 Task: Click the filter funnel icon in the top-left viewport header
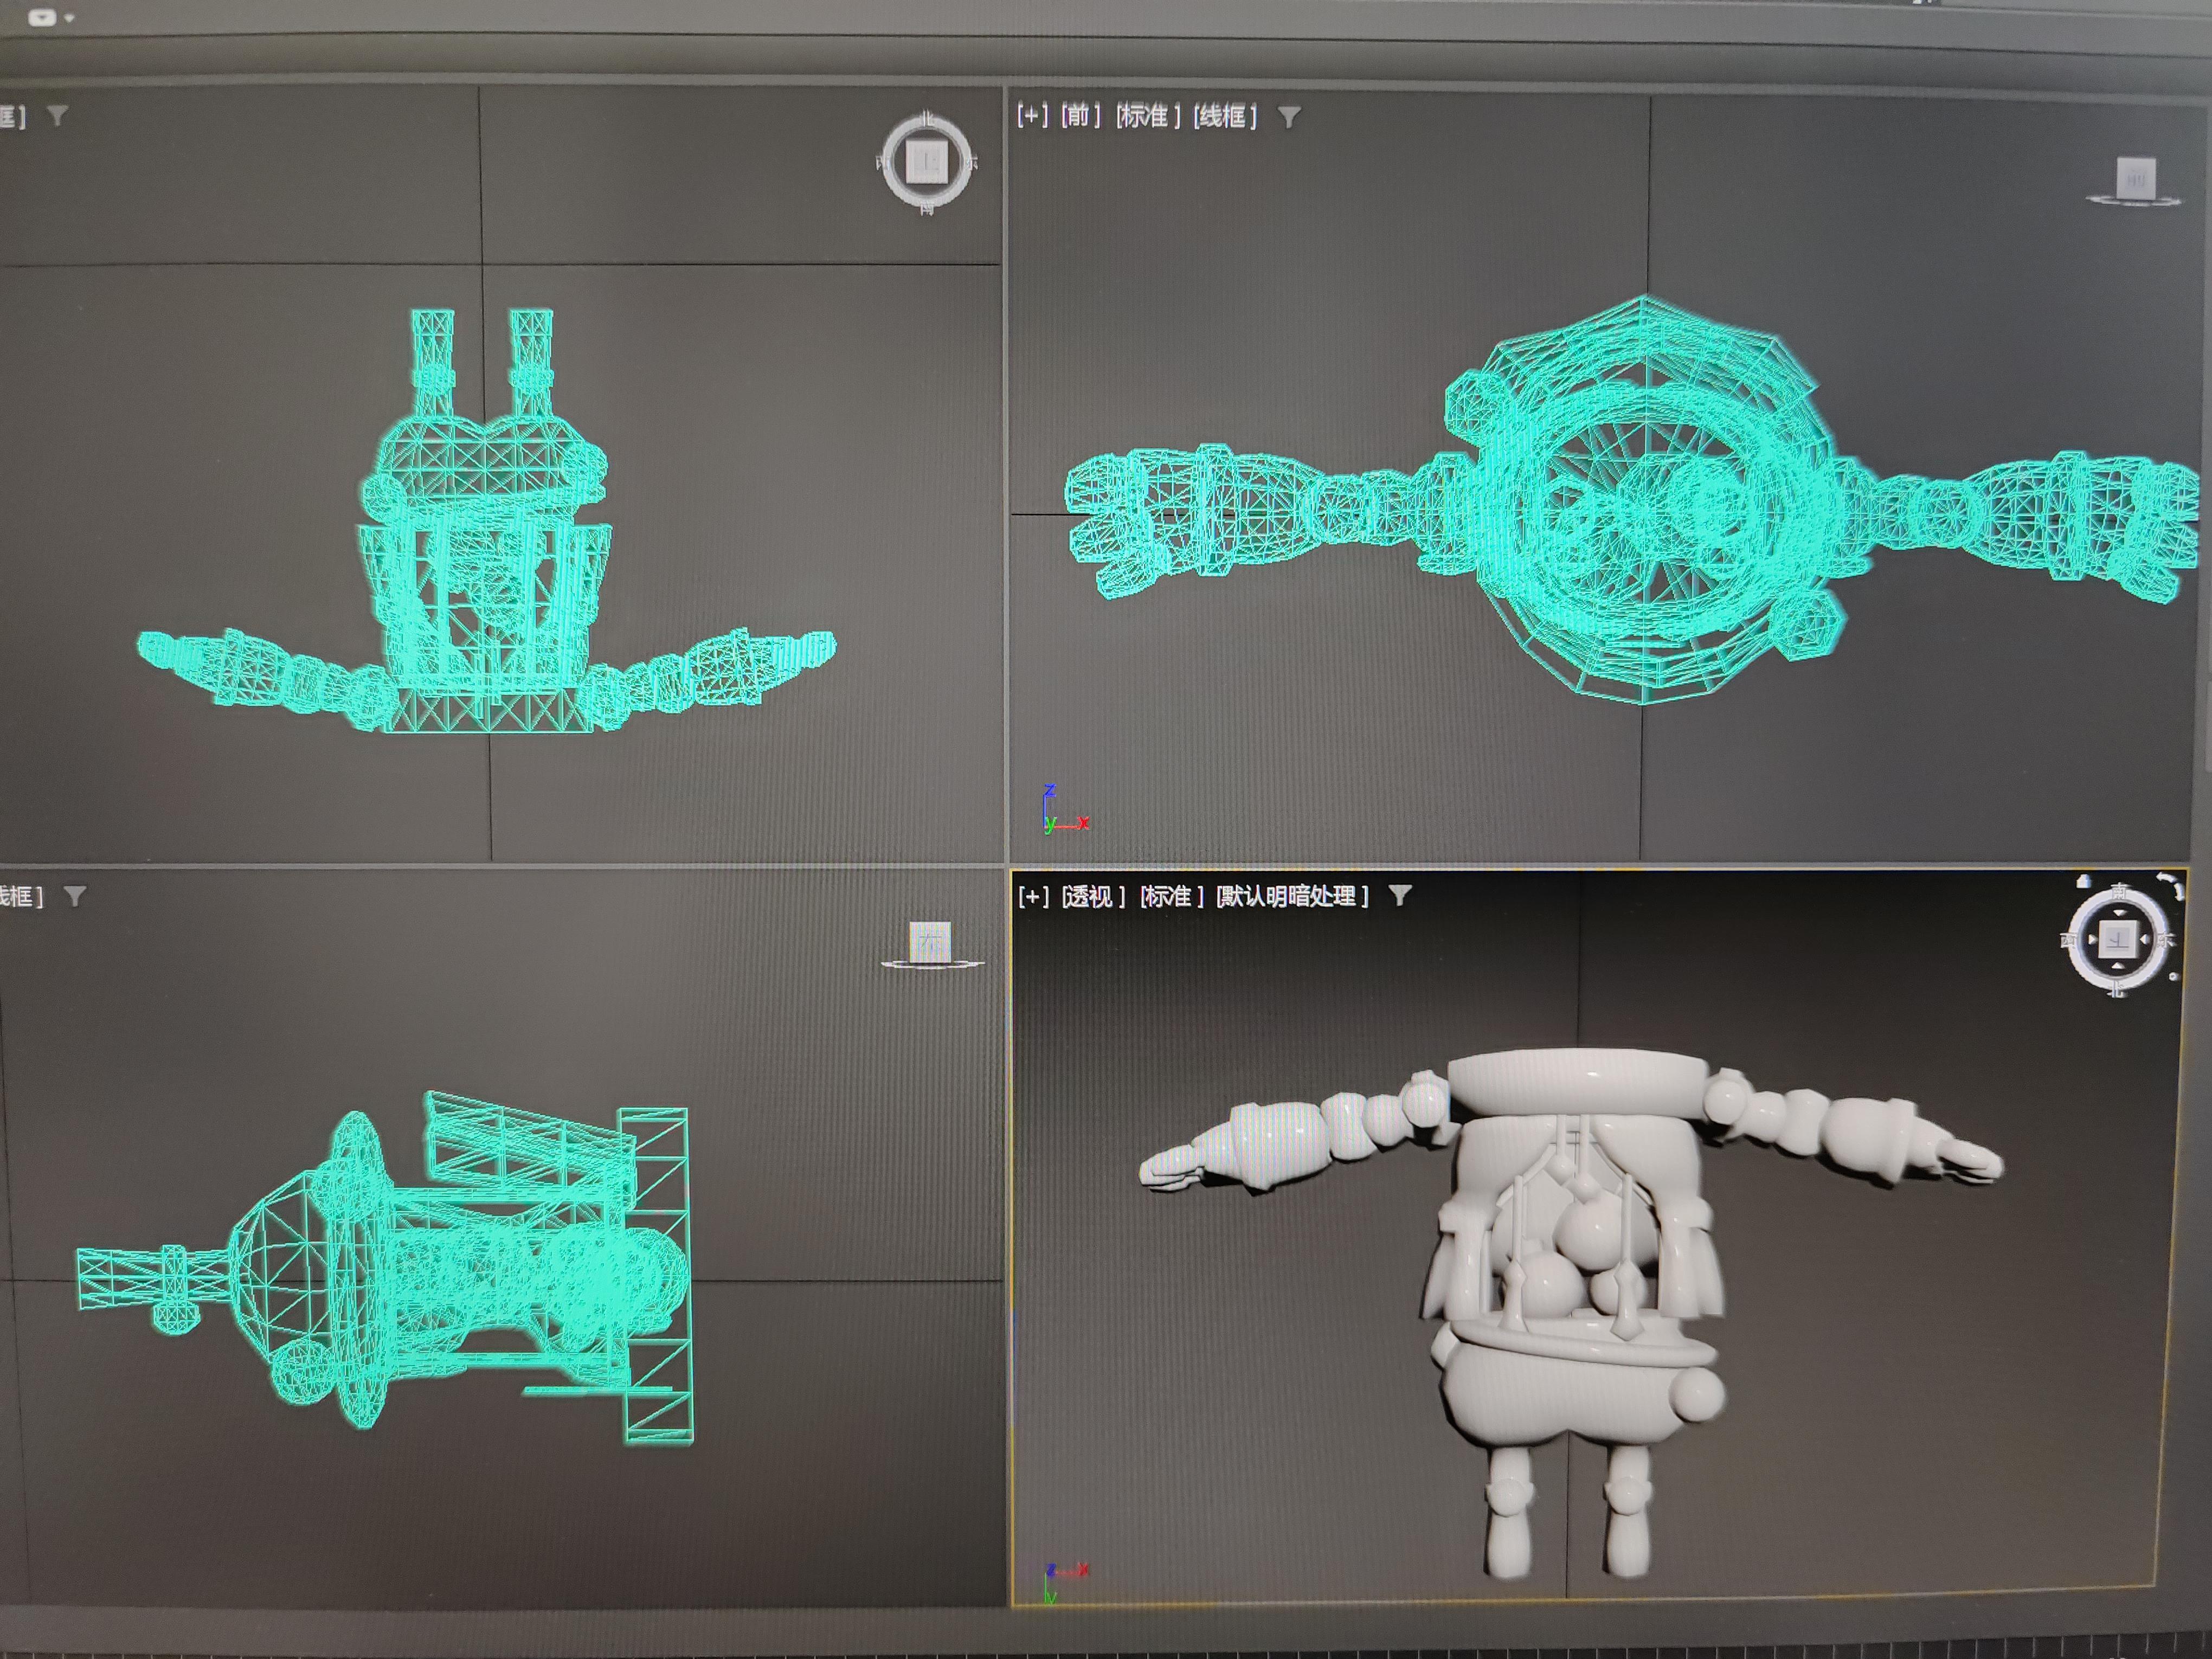[57, 116]
